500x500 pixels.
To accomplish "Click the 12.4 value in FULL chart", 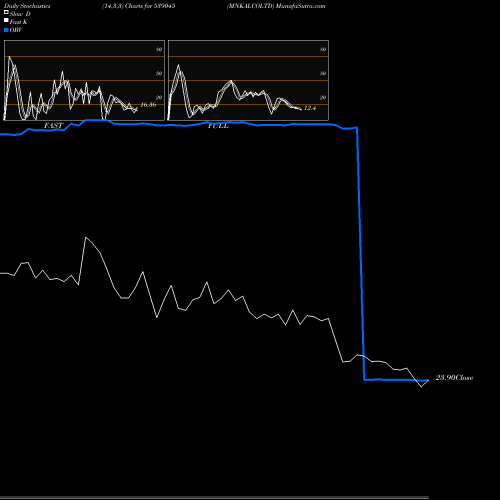I will [x=310, y=108].
